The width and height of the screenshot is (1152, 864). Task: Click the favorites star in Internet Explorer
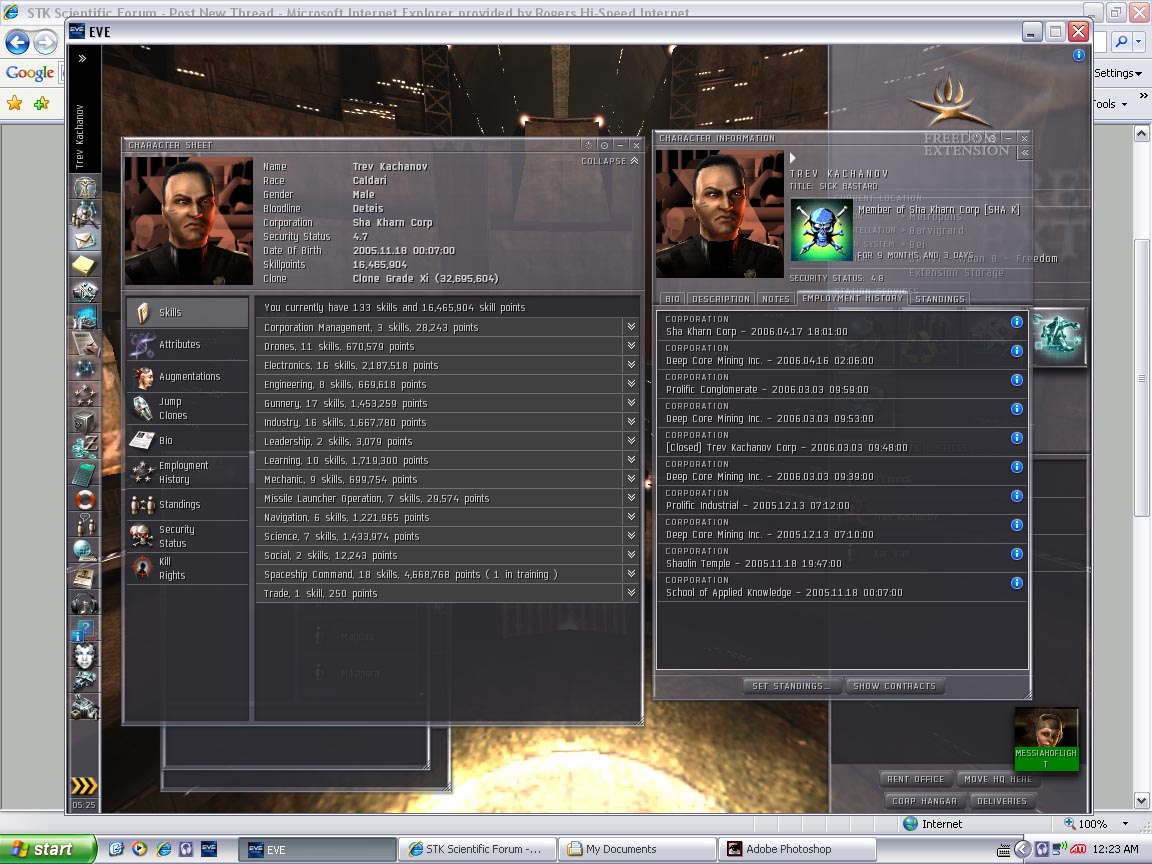coord(14,104)
